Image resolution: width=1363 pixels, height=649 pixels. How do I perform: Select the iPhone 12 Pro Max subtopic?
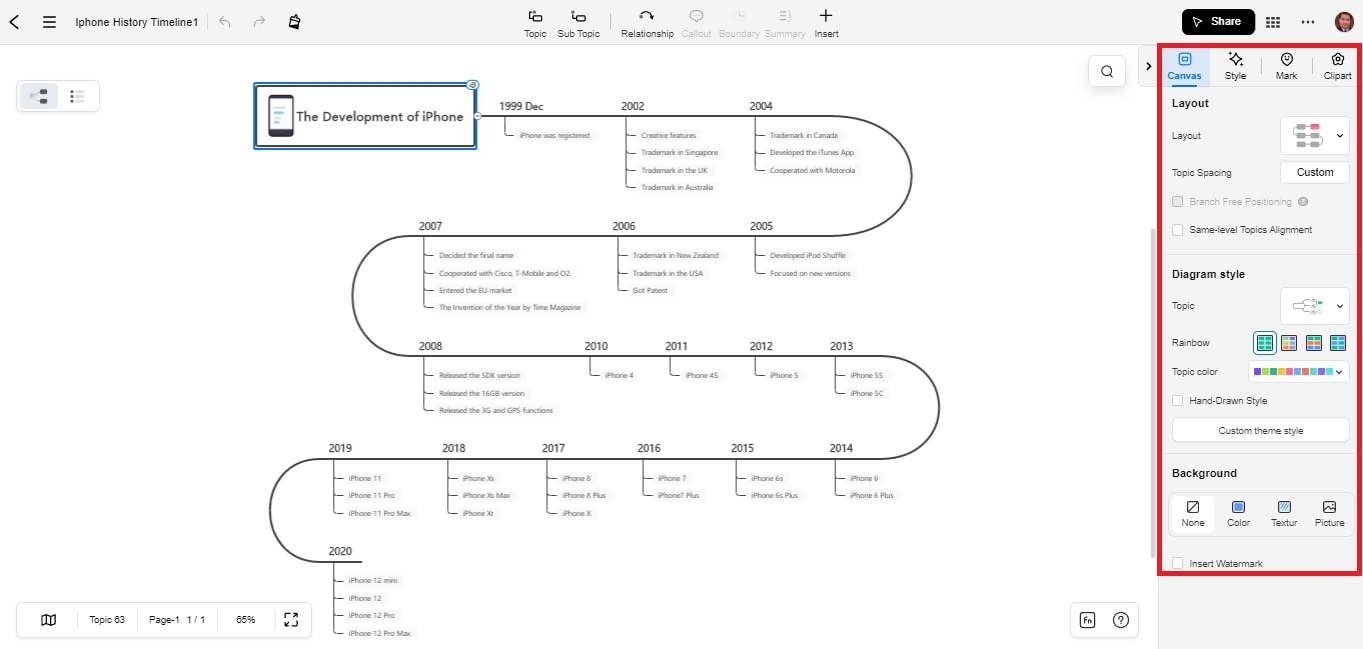click(x=379, y=633)
